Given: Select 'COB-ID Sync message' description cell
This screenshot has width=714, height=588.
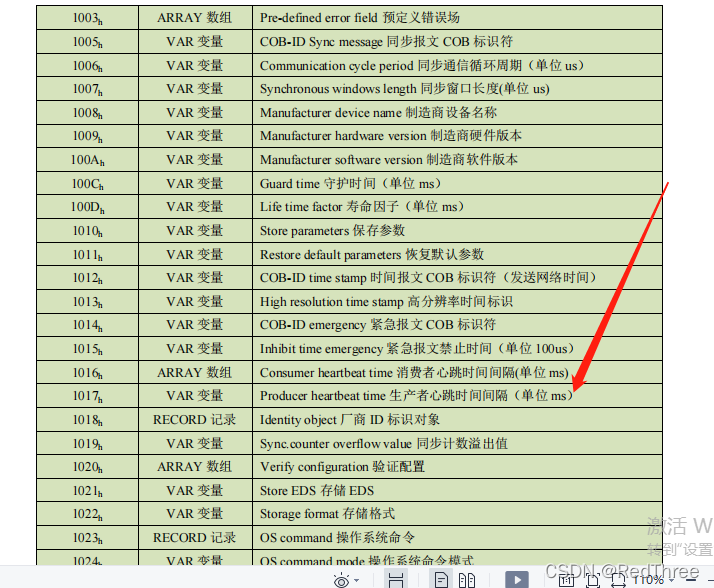Looking at the screenshot, I should 457,42.
